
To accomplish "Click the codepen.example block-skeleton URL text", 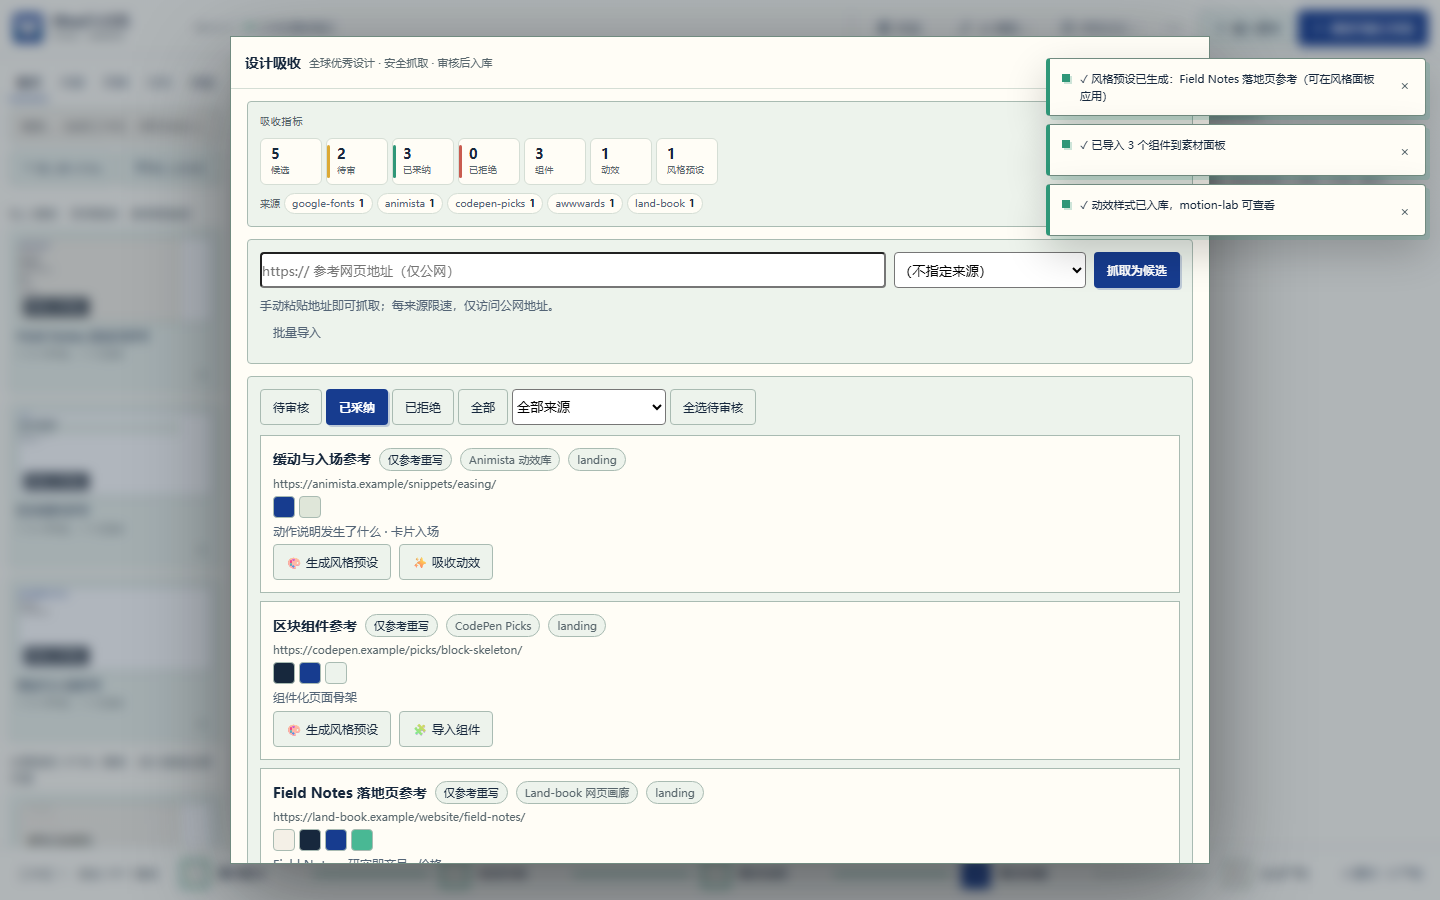I will coord(397,650).
